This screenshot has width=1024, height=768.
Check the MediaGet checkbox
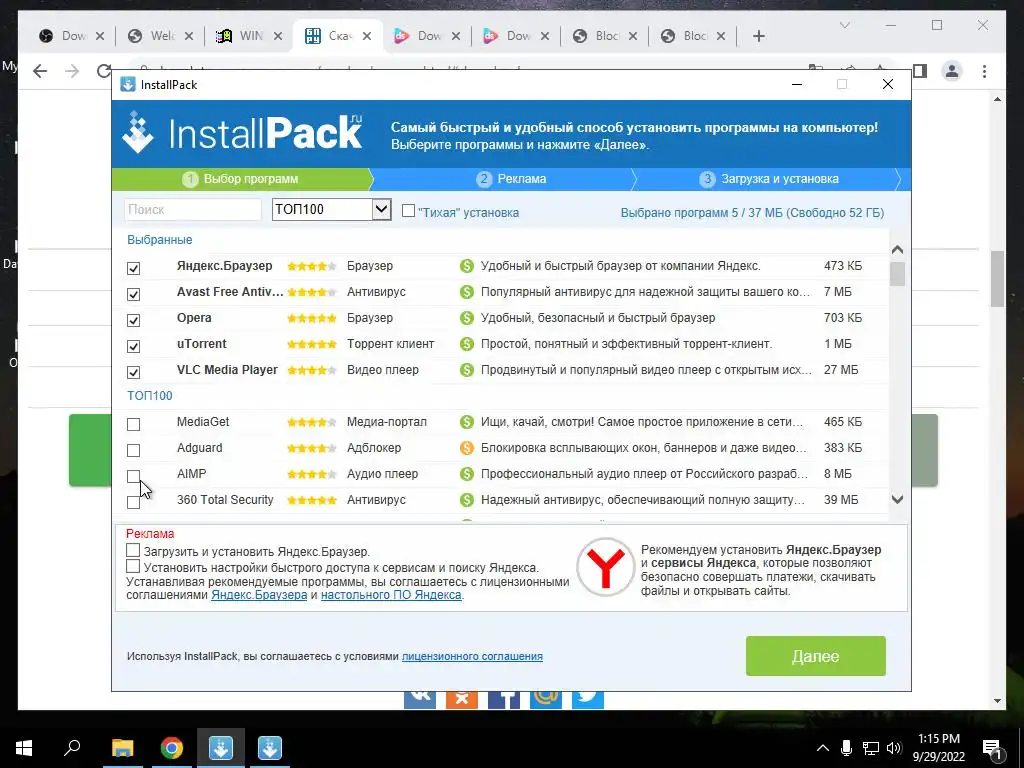coord(133,424)
